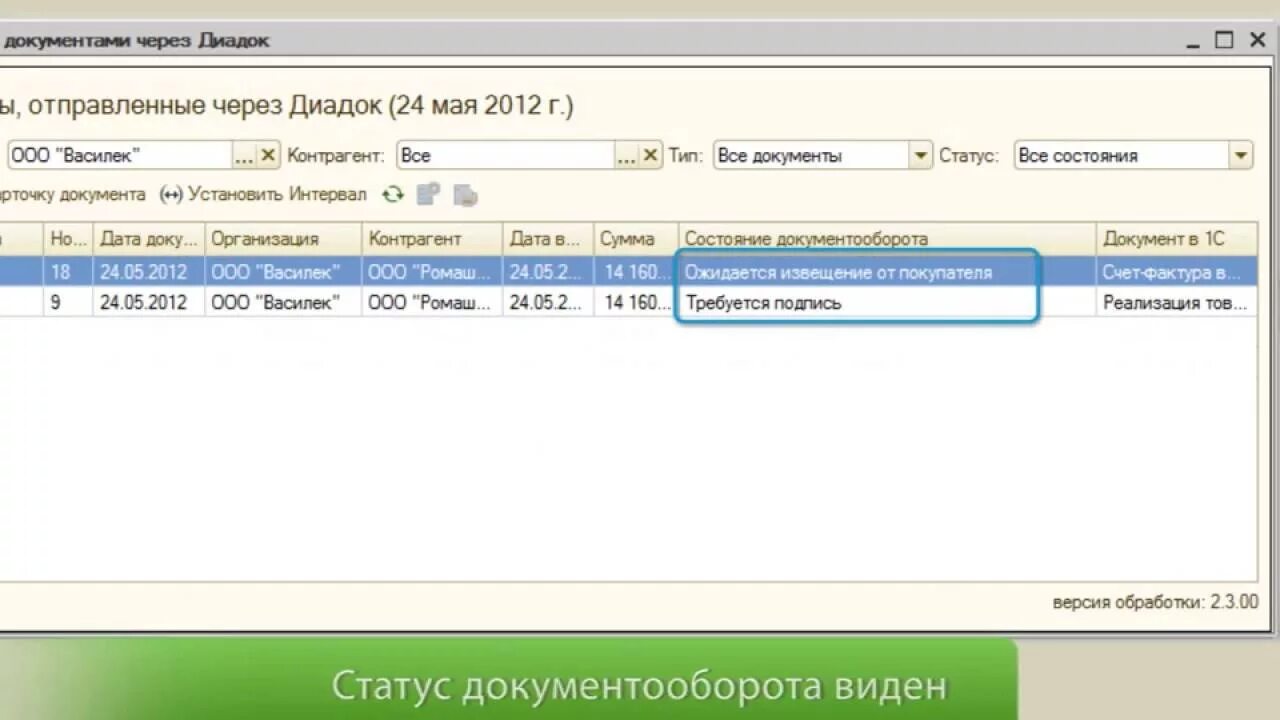This screenshot has width=1280, height=720.
Task: Click ООО "Ромаш..." contractor cell in row 9
Action: [432, 302]
